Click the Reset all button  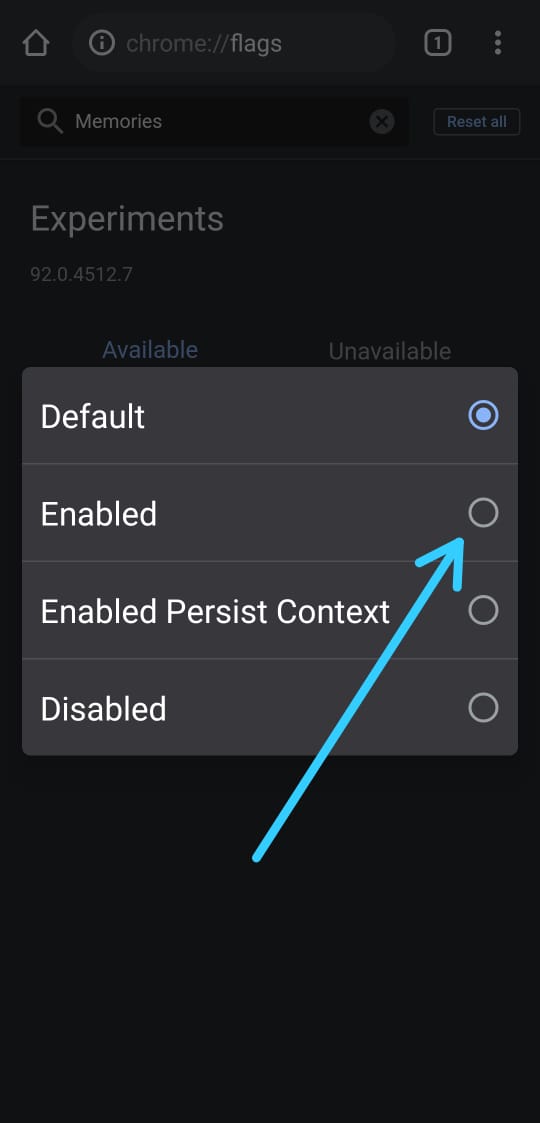pyautogui.click(x=477, y=122)
